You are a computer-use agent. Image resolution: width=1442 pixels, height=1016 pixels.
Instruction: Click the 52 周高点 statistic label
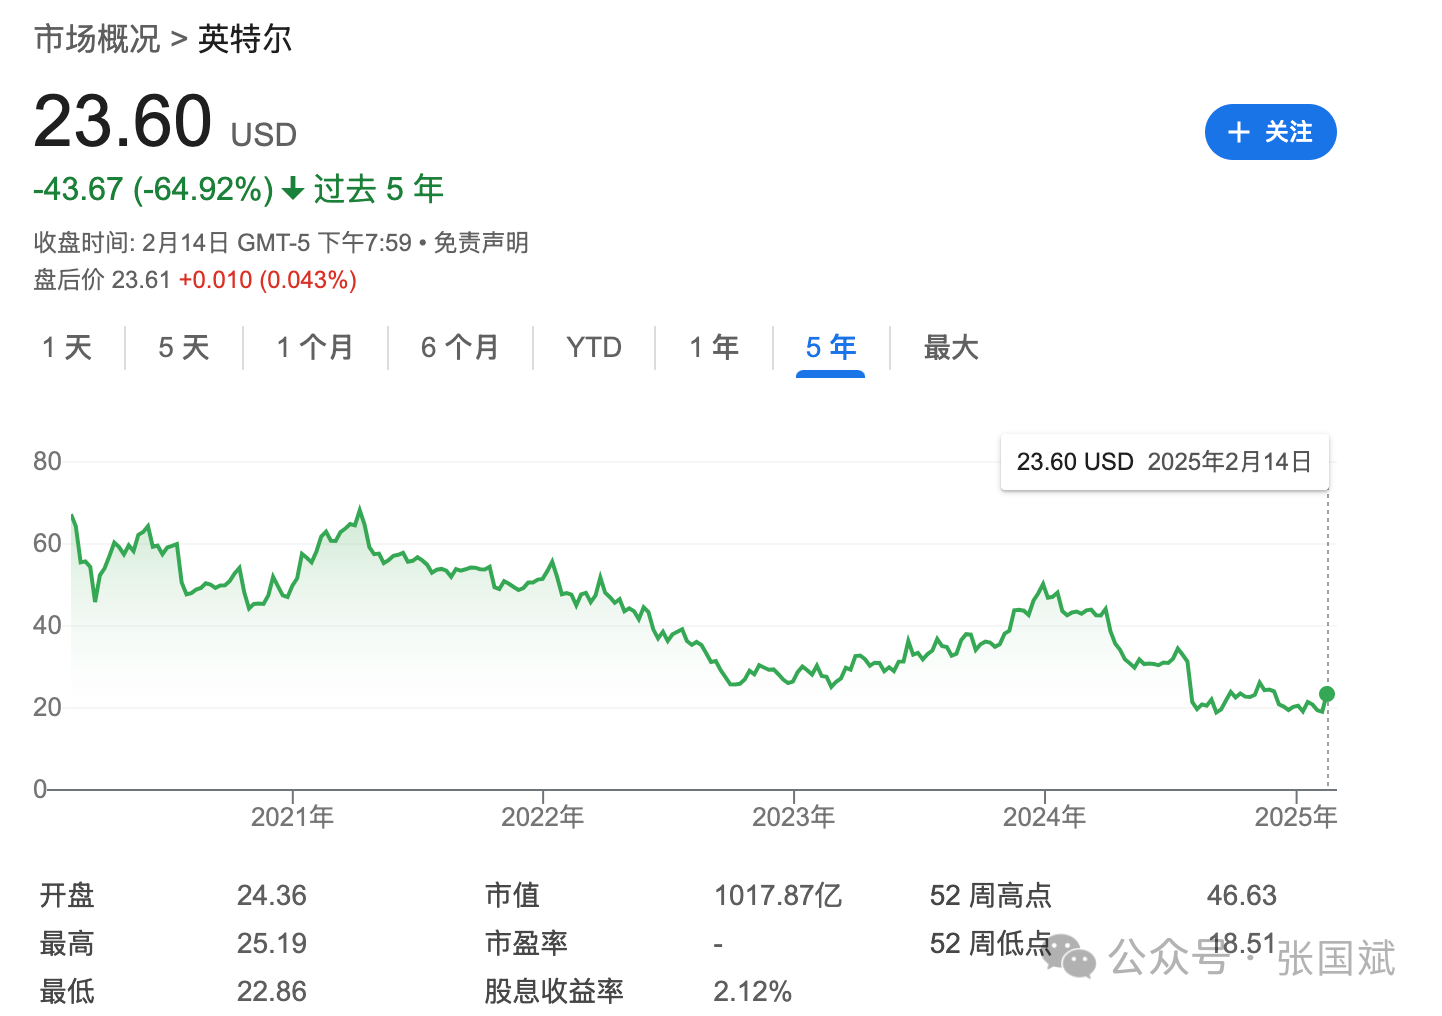pyautogui.click(x=990, y=895)
